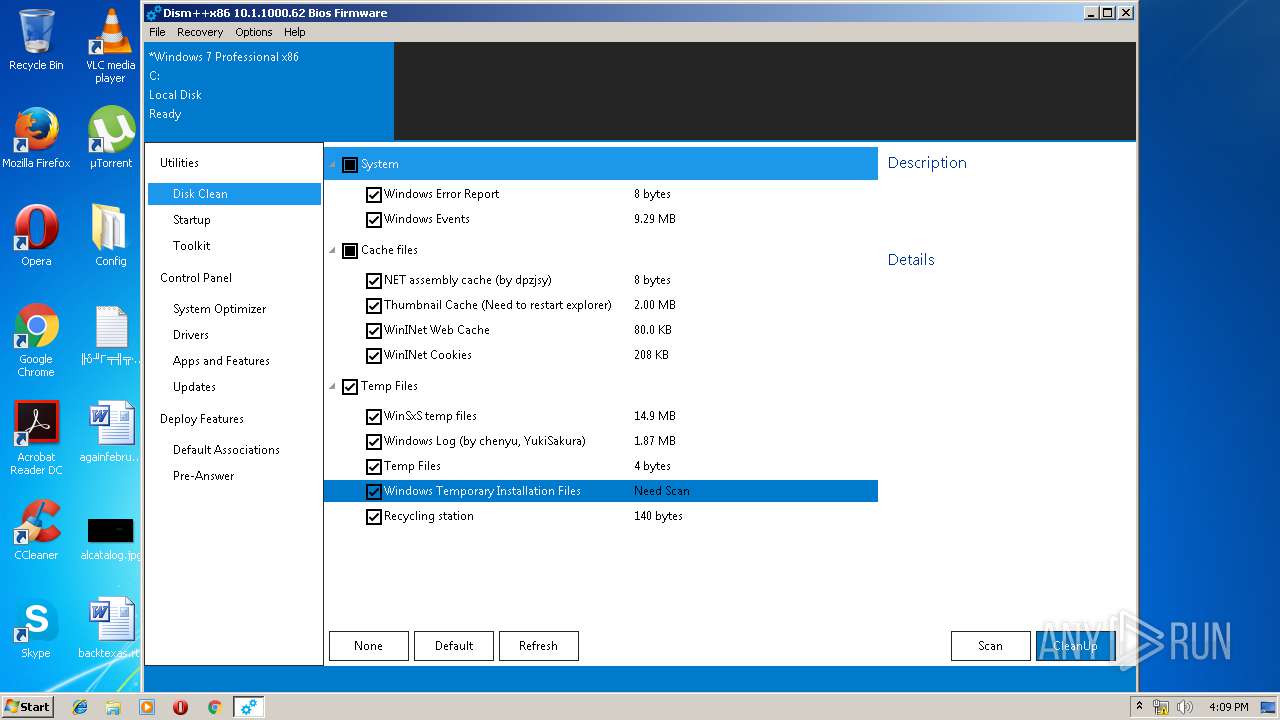This screenshot has width=1280, height=720.
Task: Toggle the System group checkbox
Action: tap(350, 165)
